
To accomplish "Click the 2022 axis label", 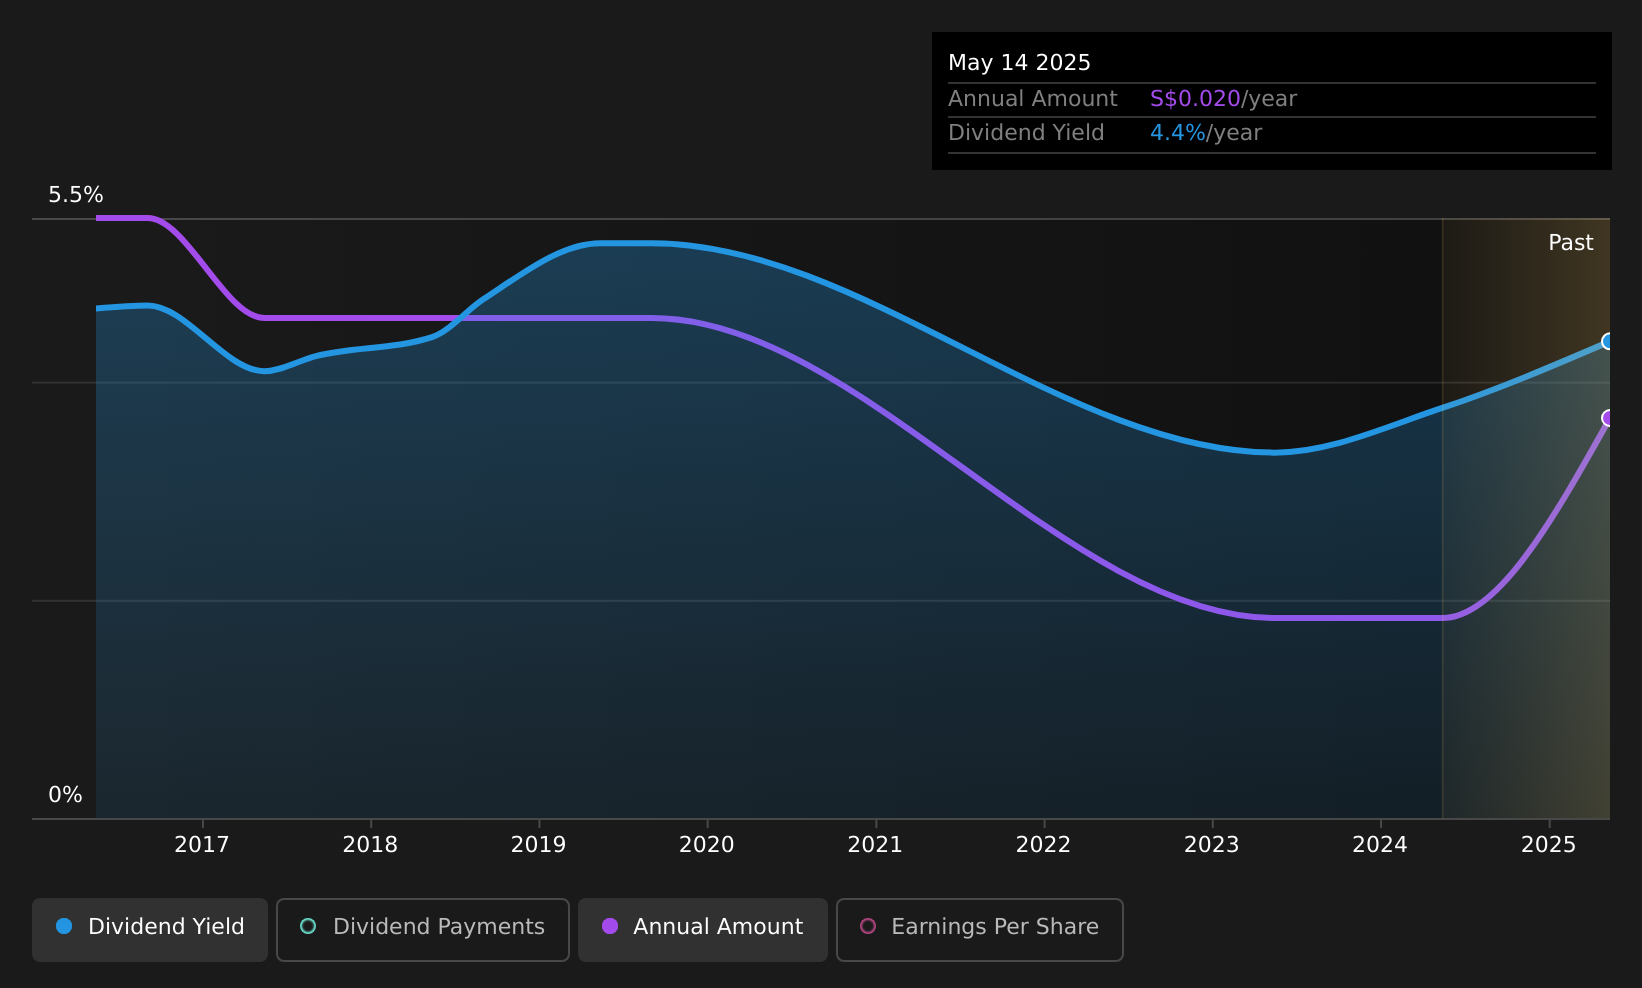I will [1044, 845].
